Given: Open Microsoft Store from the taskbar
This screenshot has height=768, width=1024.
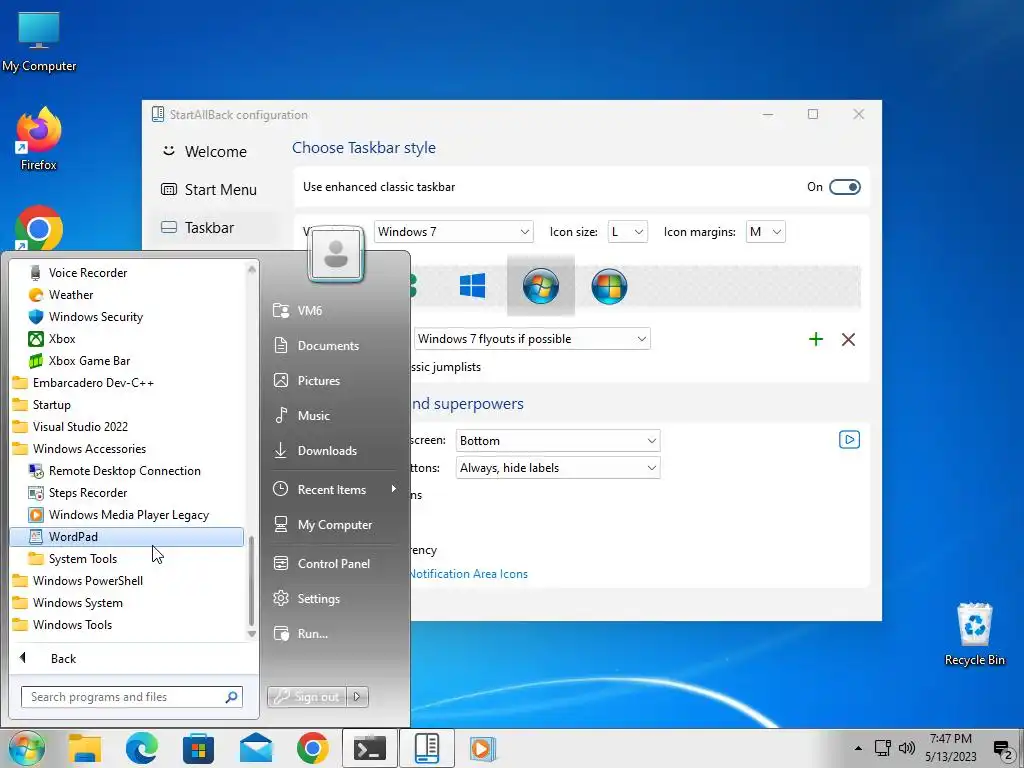Looking at the screenshot, I should tap(199, 748).
